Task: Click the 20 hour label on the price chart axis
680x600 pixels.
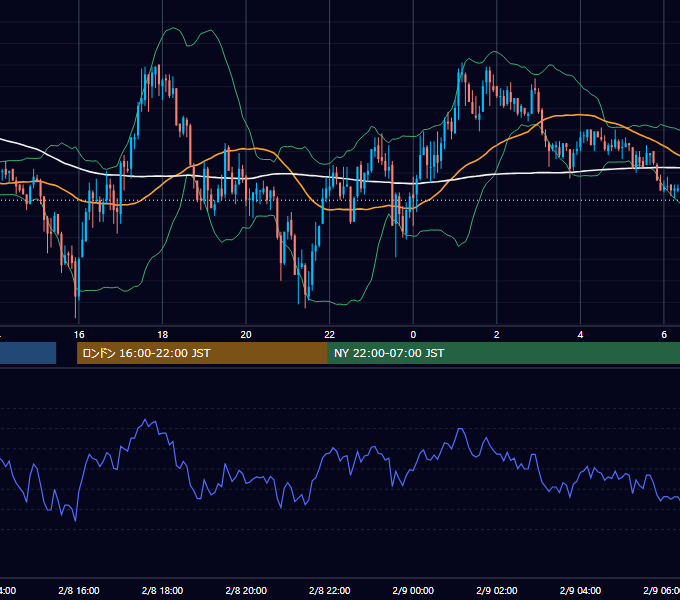Action: point(246,335)
